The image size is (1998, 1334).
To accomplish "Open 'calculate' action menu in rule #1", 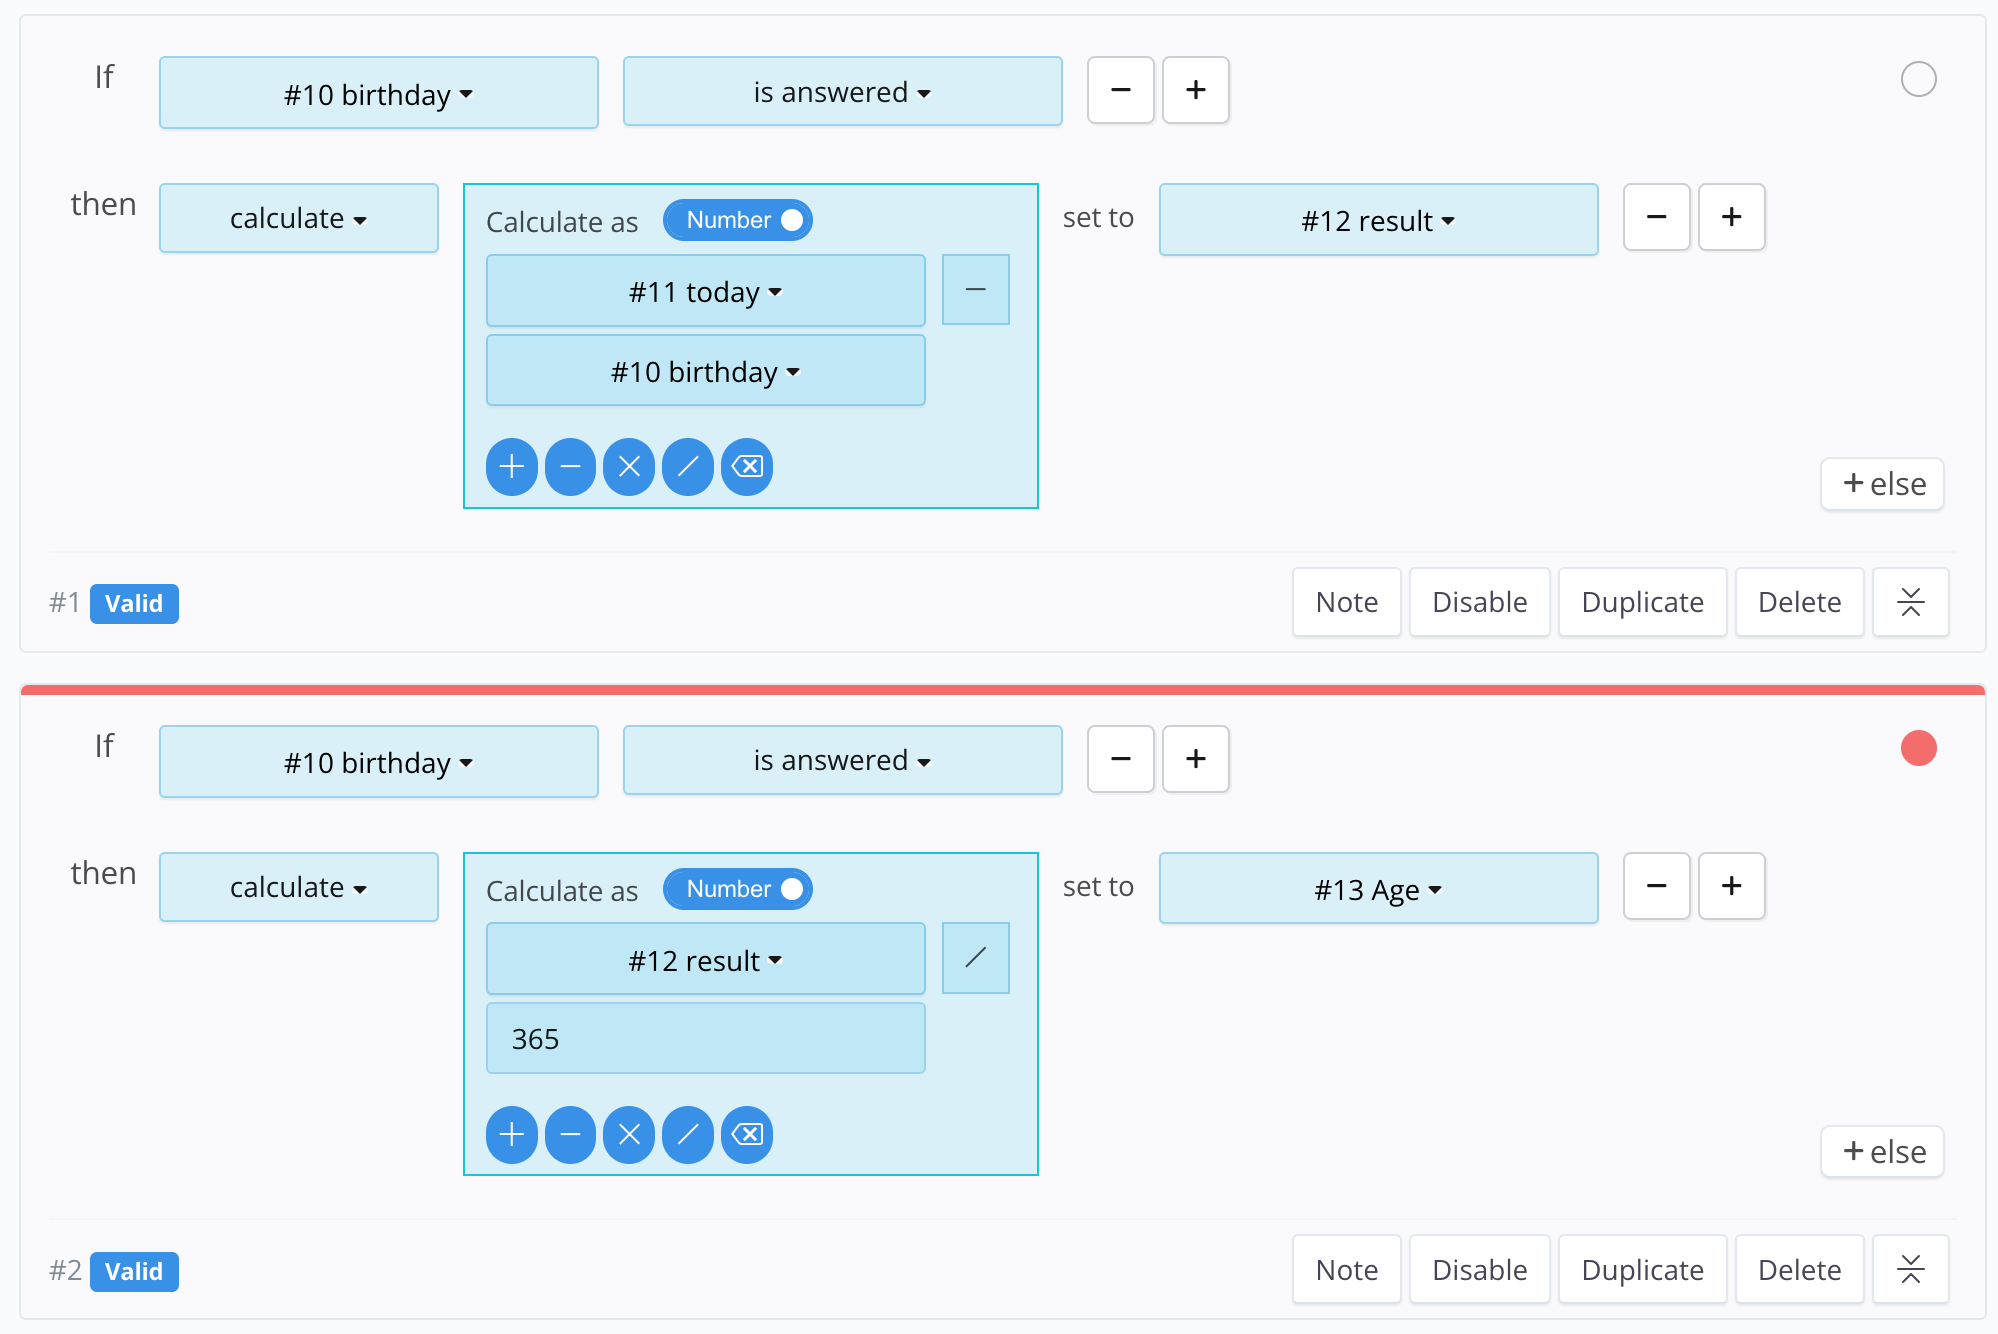I will point(298,218).
